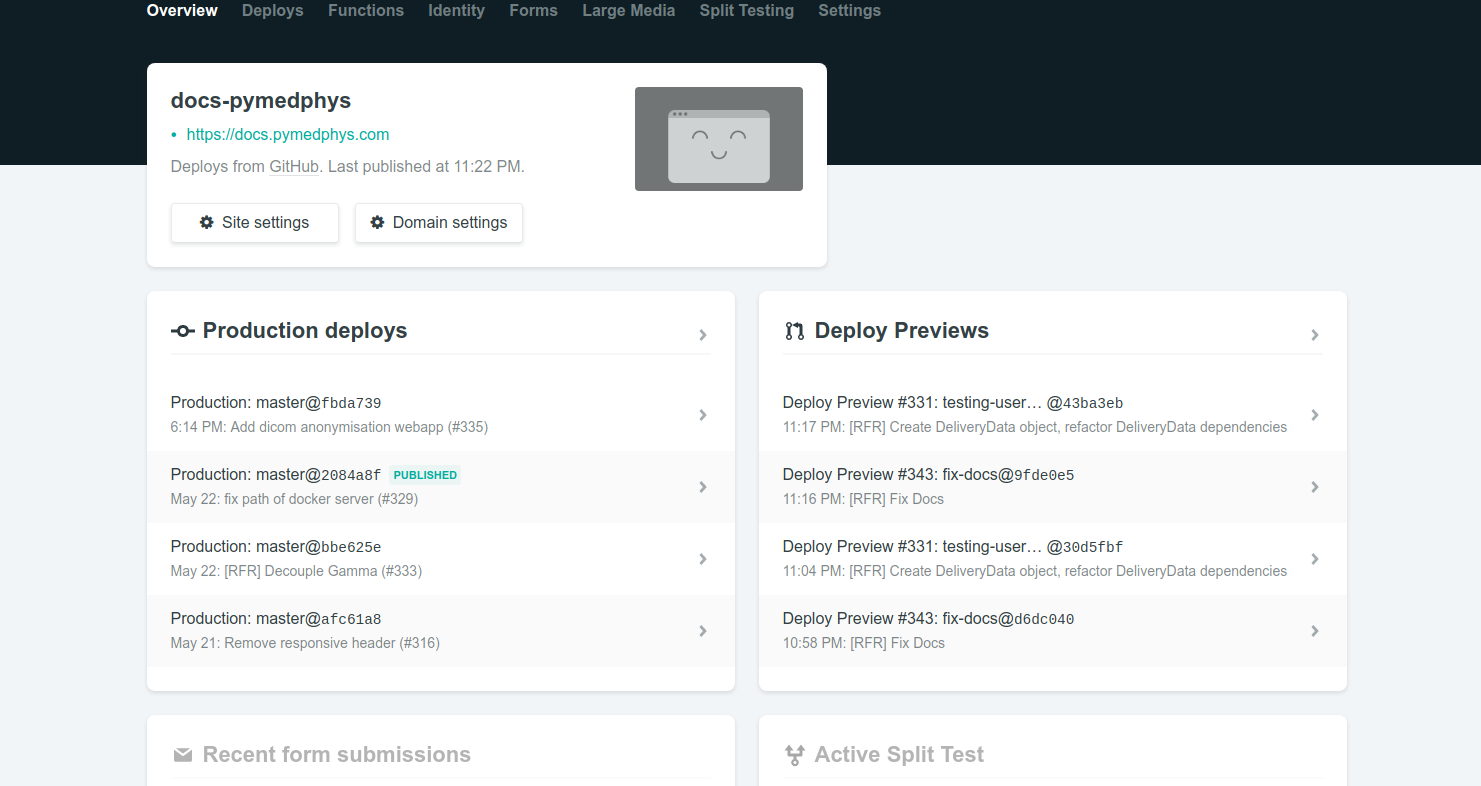
Task: Open details chevron for master@fbda739 deploy
Action: pos(703,414)
